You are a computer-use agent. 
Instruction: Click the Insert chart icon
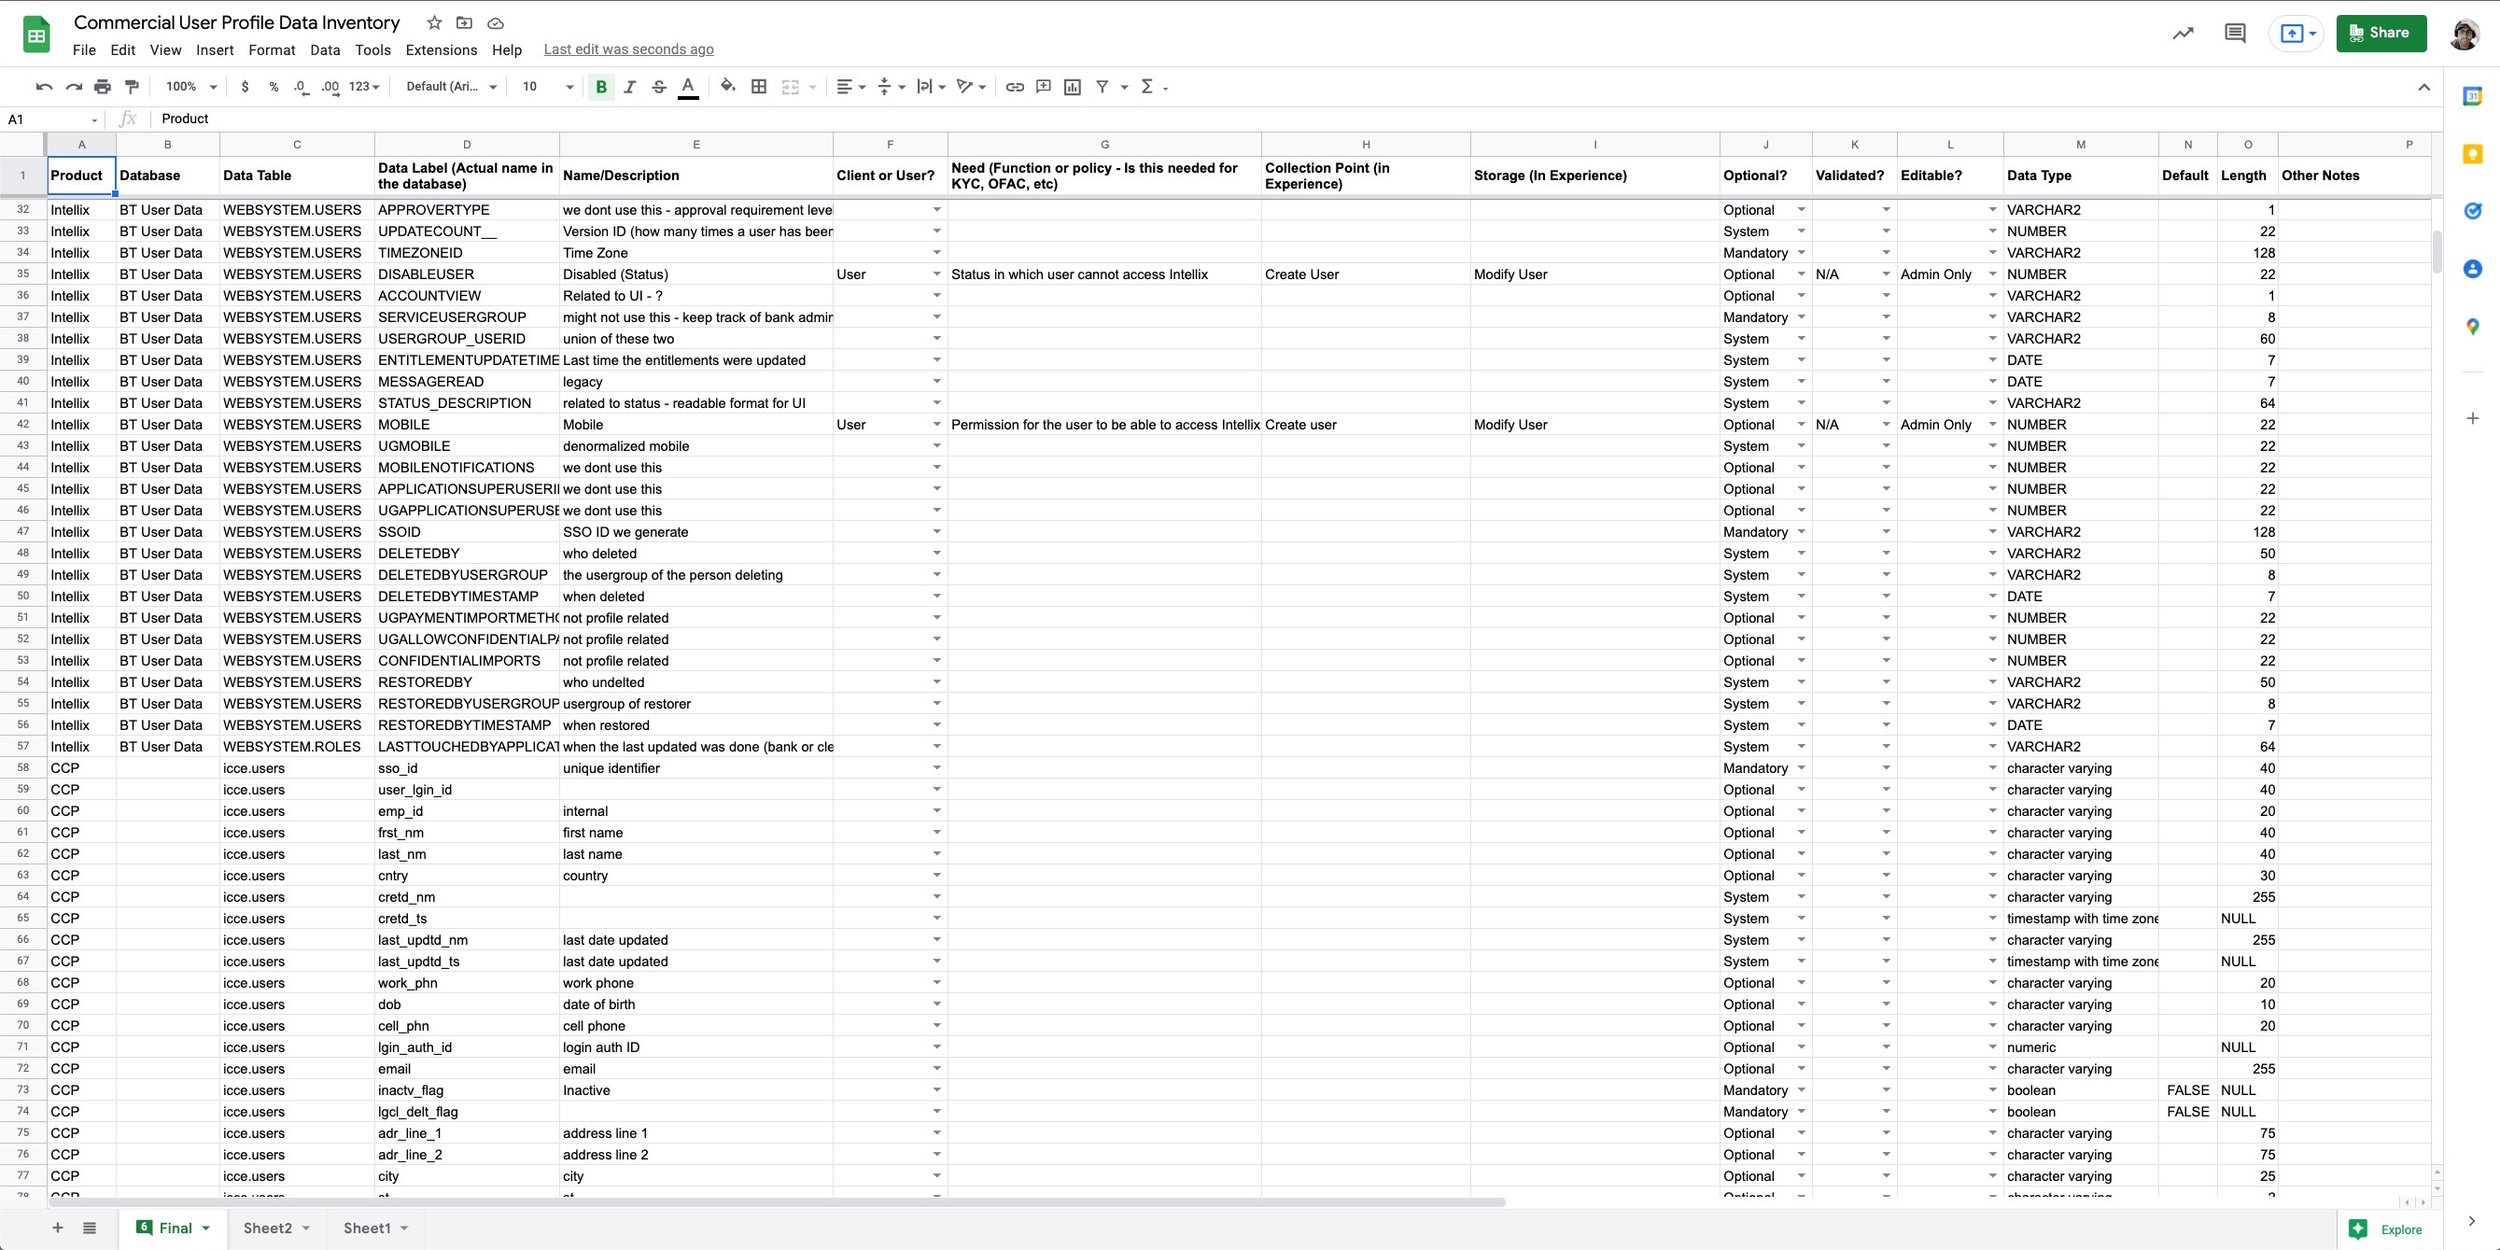coord(1072,87)
